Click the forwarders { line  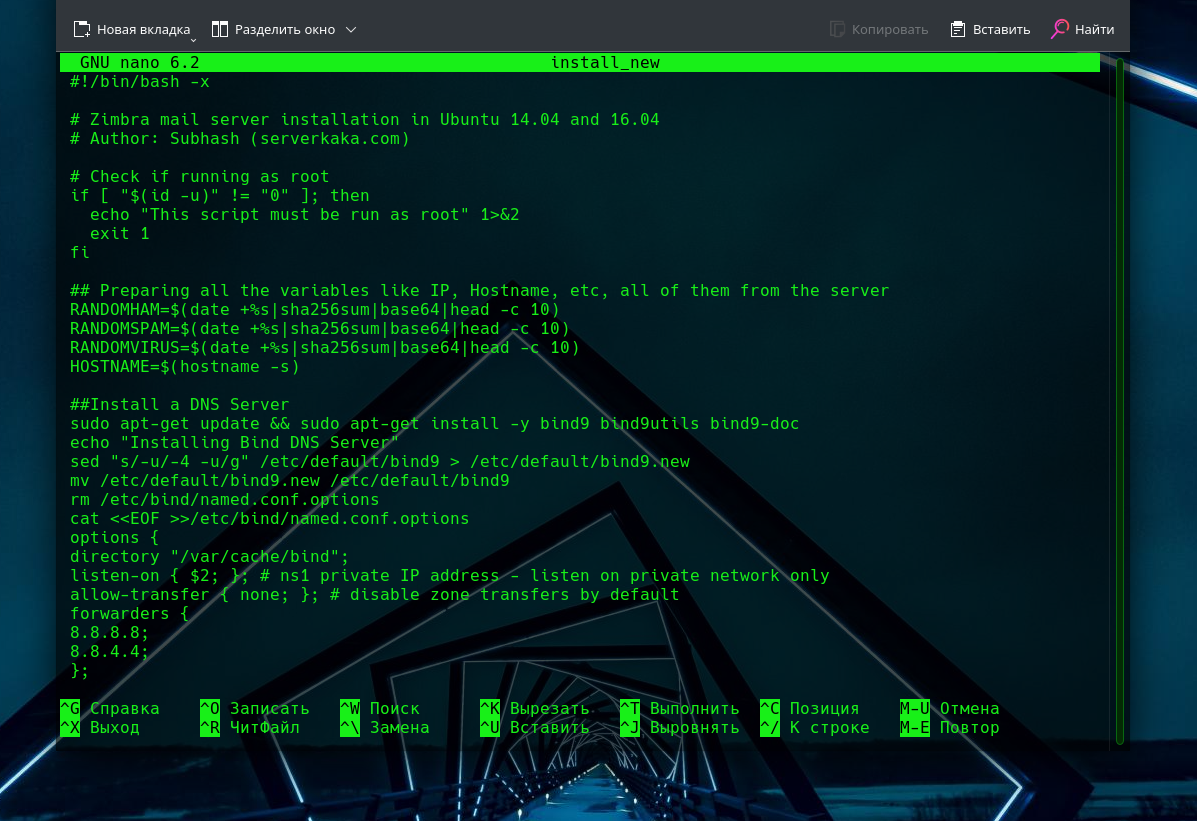130,614
